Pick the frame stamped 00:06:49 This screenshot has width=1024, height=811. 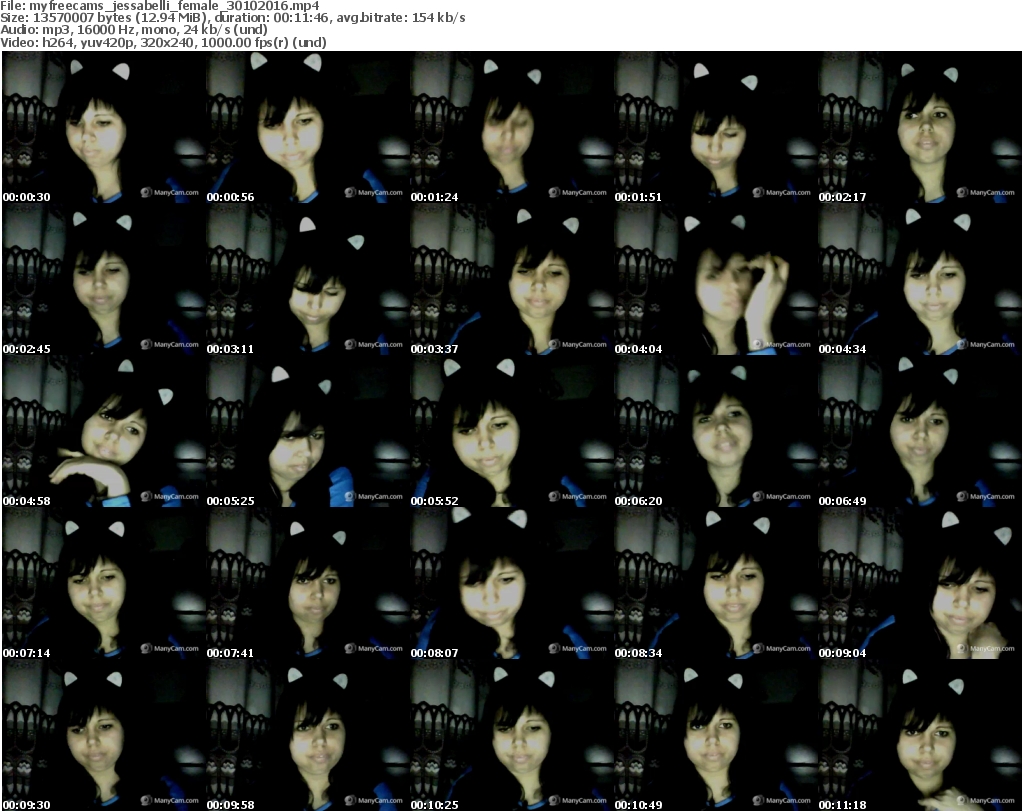pyautogui.click(x=920, y=432)
